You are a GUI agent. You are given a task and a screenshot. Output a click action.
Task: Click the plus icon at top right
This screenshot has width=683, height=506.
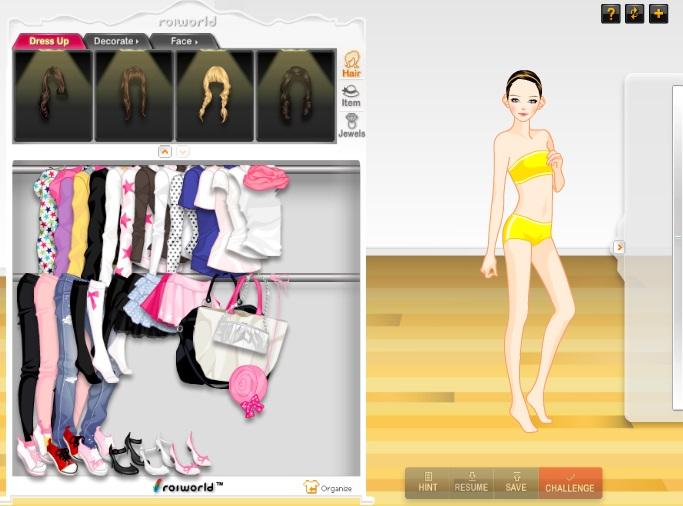pyautogui.click(x=658, y=13)
